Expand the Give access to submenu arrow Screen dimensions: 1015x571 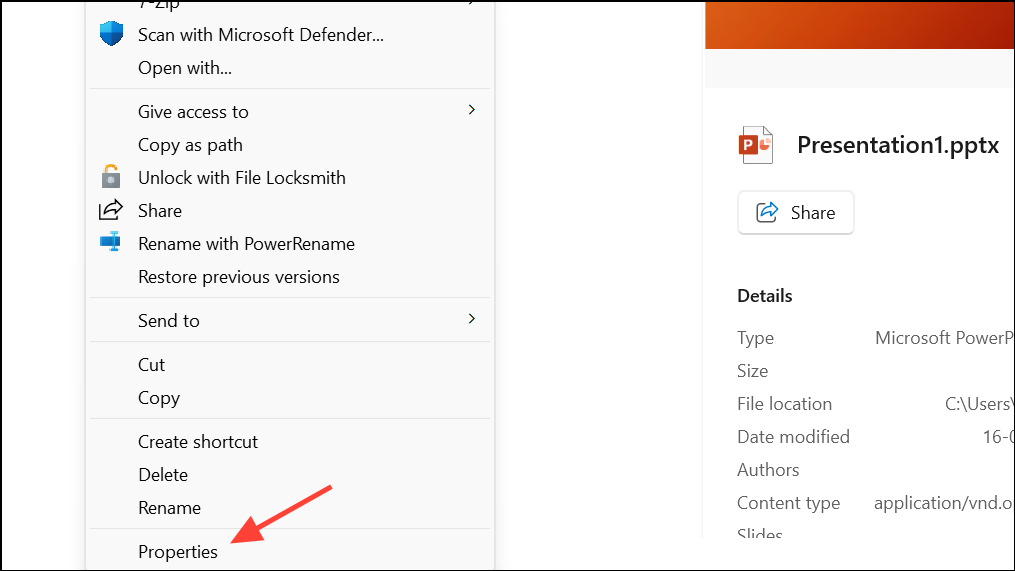pos(472,110)
